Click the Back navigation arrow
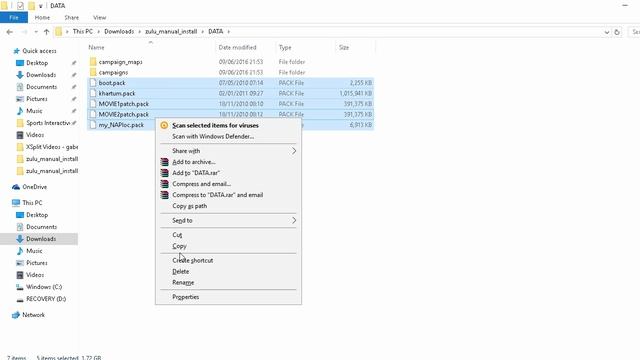 pos(10,32)
